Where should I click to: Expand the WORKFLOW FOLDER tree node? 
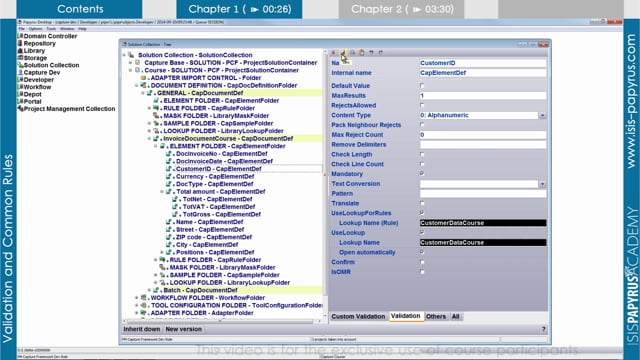[x=137, y=298]
